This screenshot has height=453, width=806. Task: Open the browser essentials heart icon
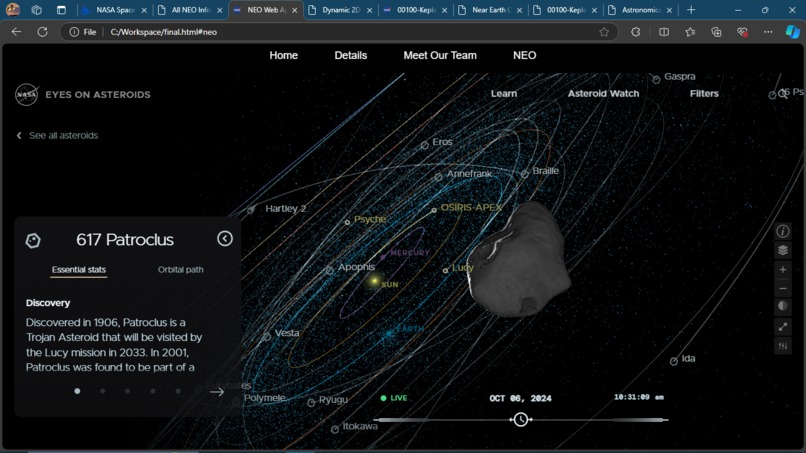click(x=742, y=32)
